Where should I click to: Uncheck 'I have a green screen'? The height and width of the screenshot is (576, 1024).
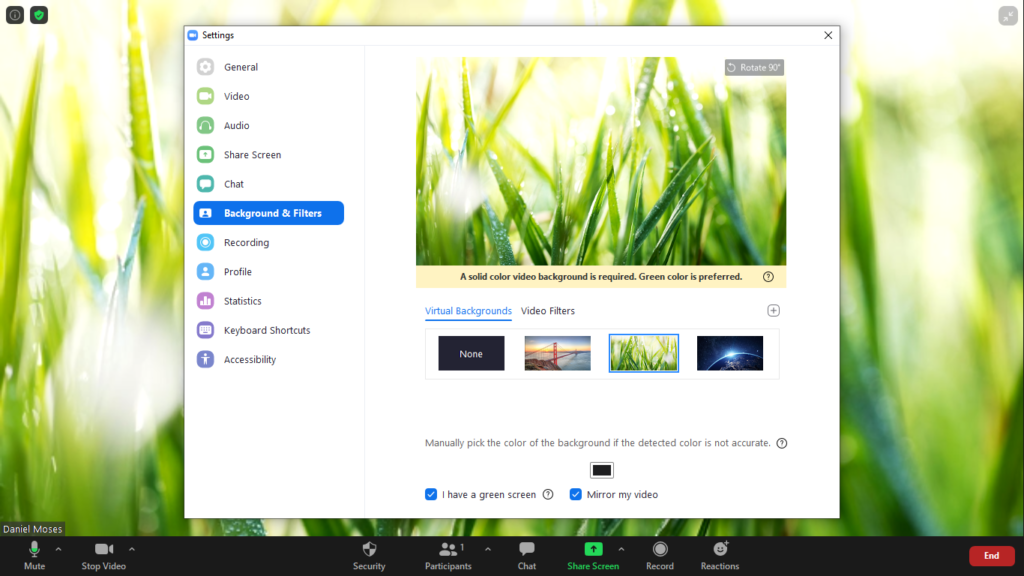point(431,494)
